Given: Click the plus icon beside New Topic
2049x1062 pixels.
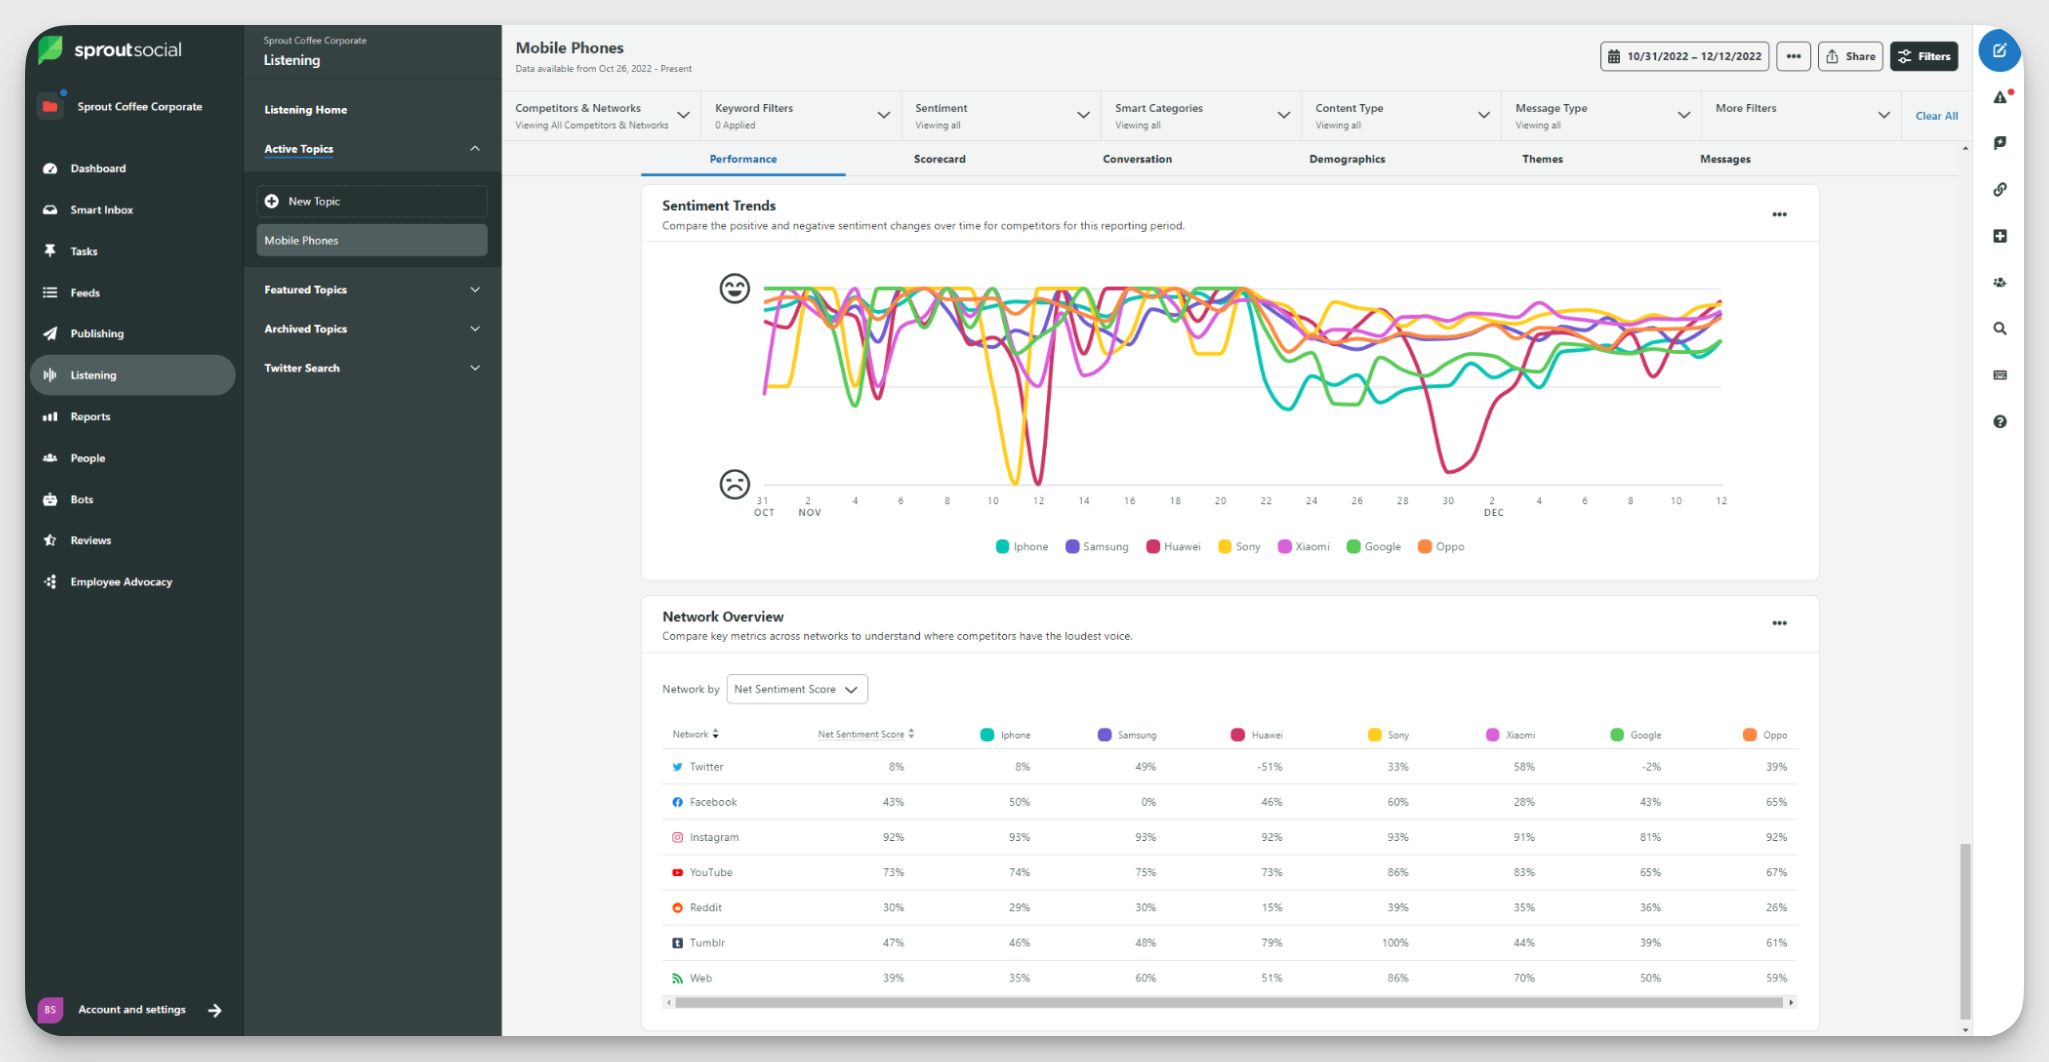Looking at the screenshot, I should click(x=272, y=201).
